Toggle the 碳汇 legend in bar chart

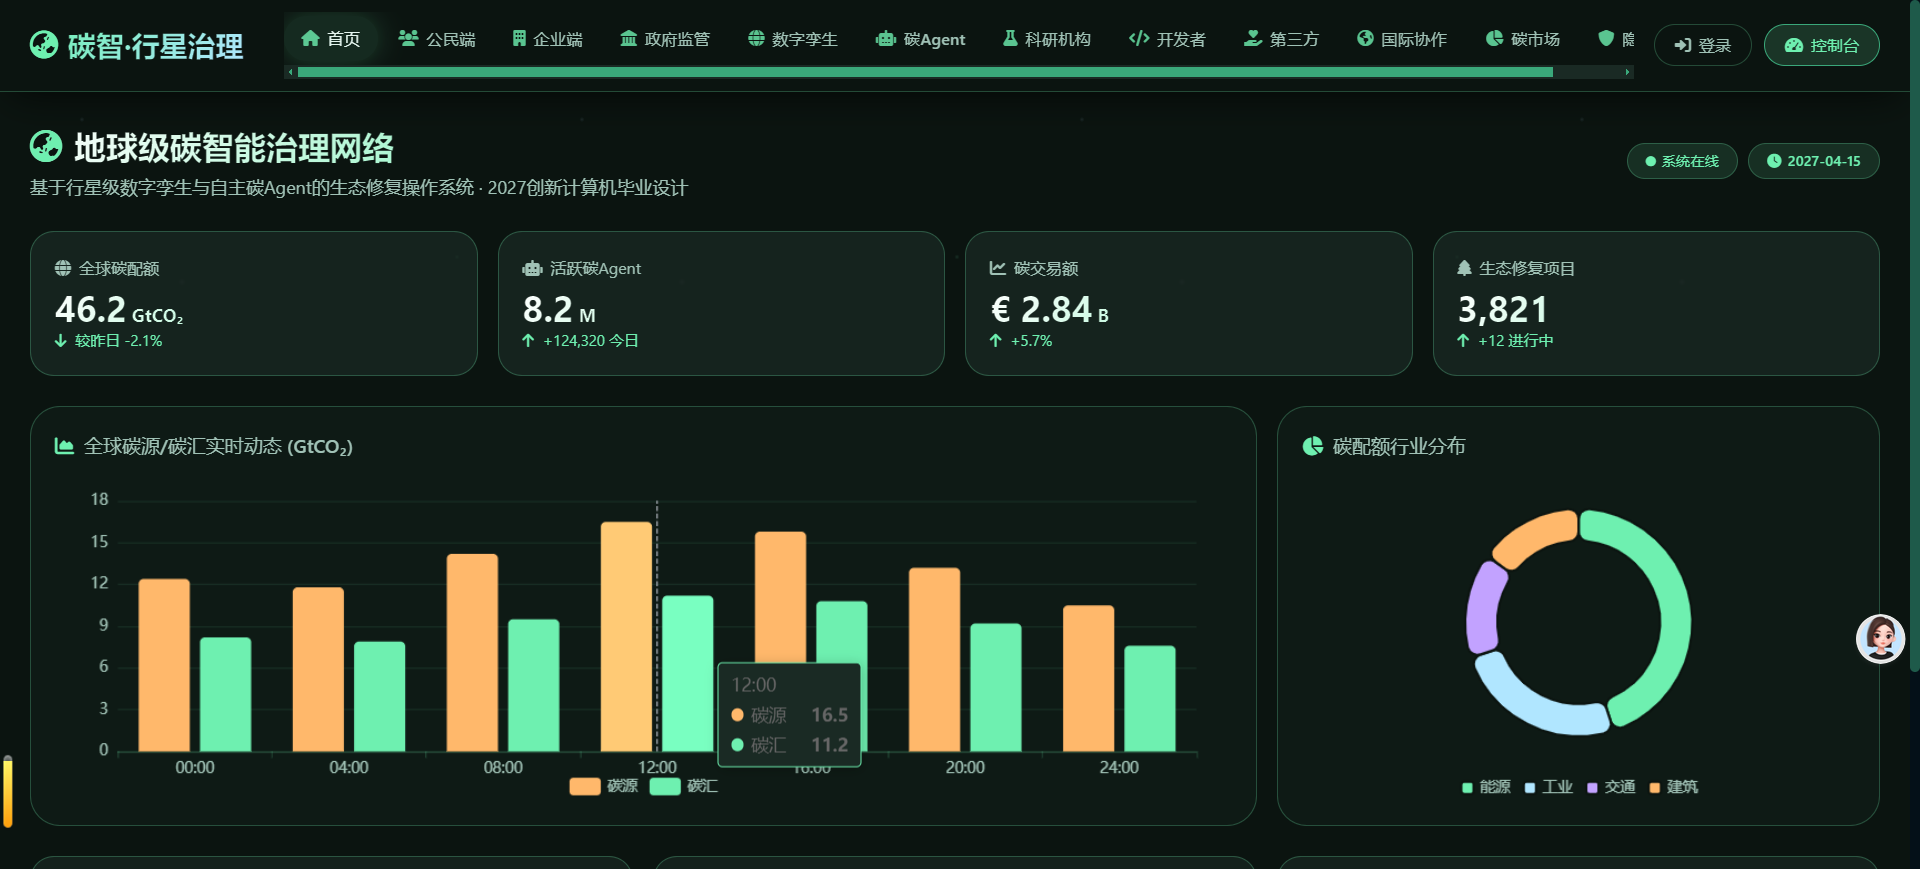click(x=684, y=786)
